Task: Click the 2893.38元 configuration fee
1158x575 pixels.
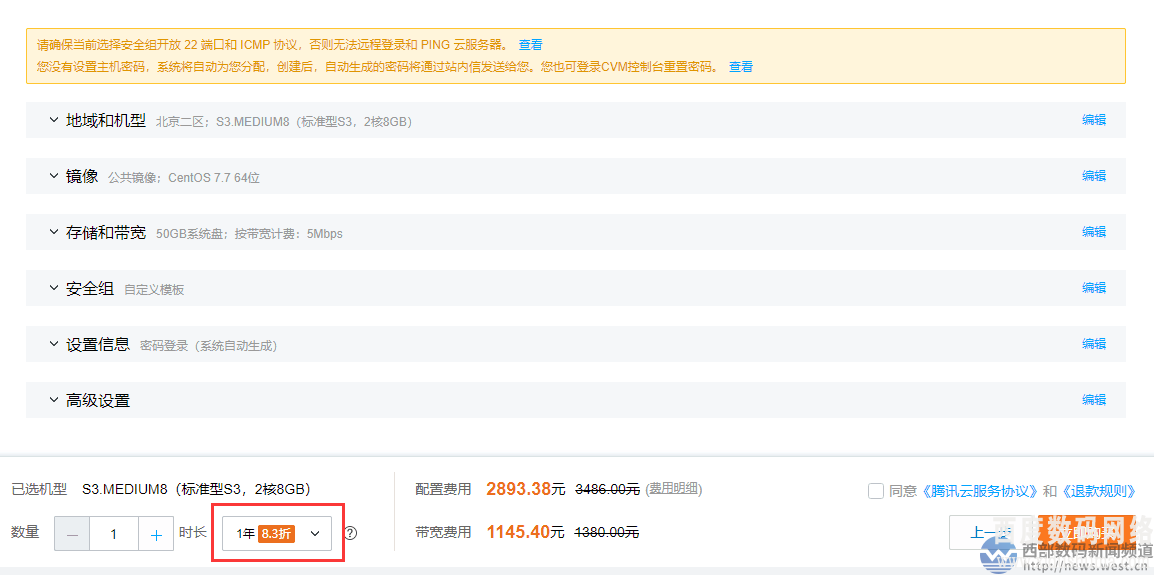Action: click(525, 489)
